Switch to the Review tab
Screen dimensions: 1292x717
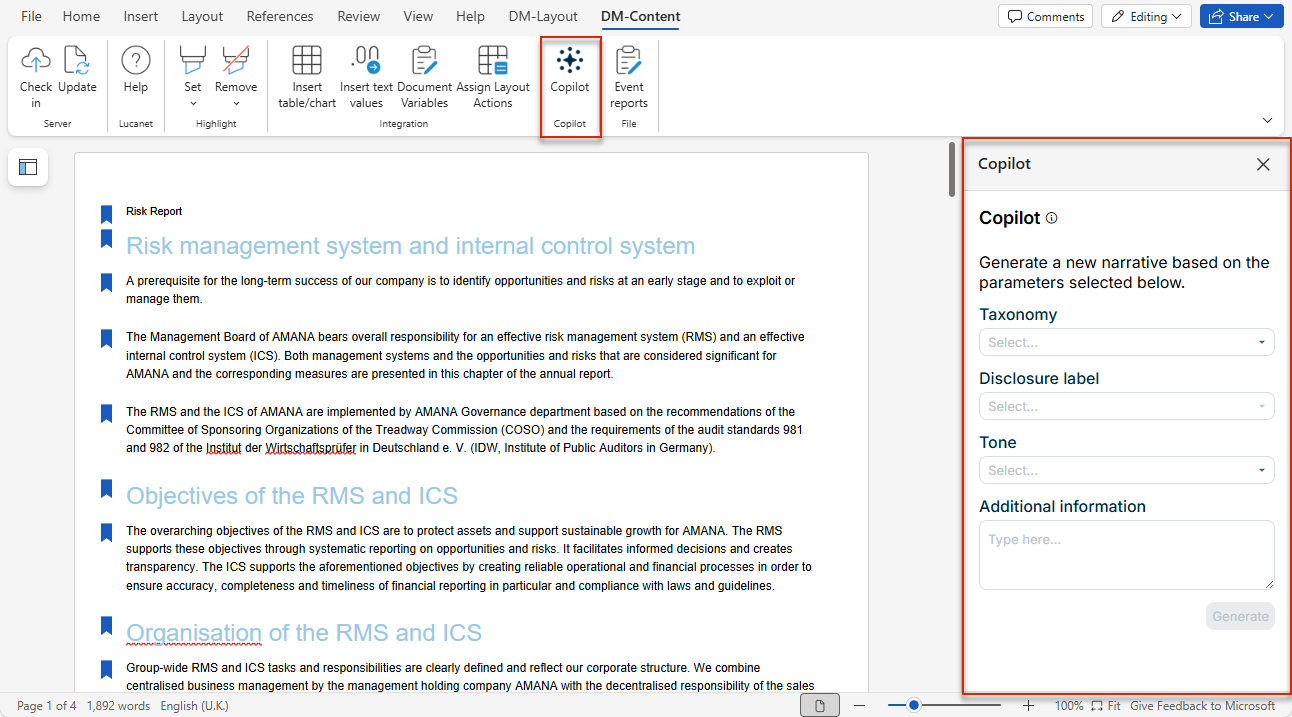[x=359, y=16]
